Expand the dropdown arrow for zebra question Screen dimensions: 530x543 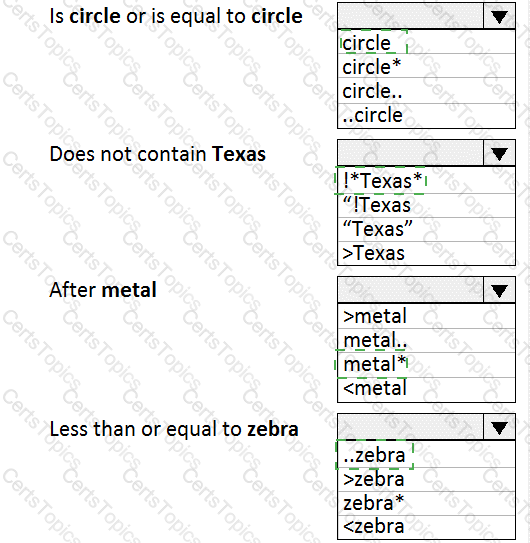pos(499,427)
